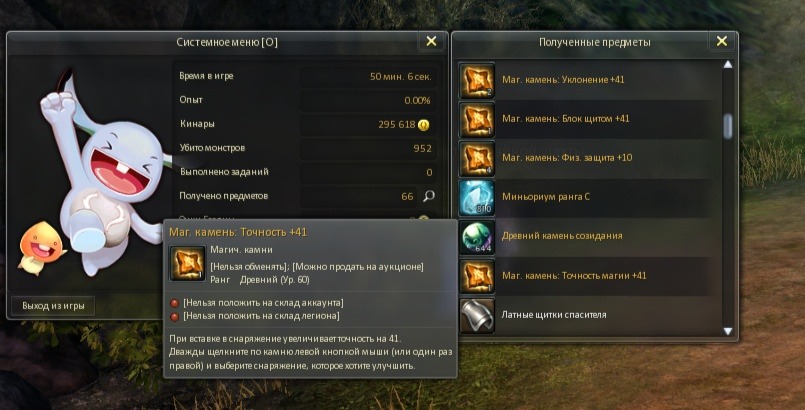Click the Точность магии +41 manastone icon

click(476, 276)
